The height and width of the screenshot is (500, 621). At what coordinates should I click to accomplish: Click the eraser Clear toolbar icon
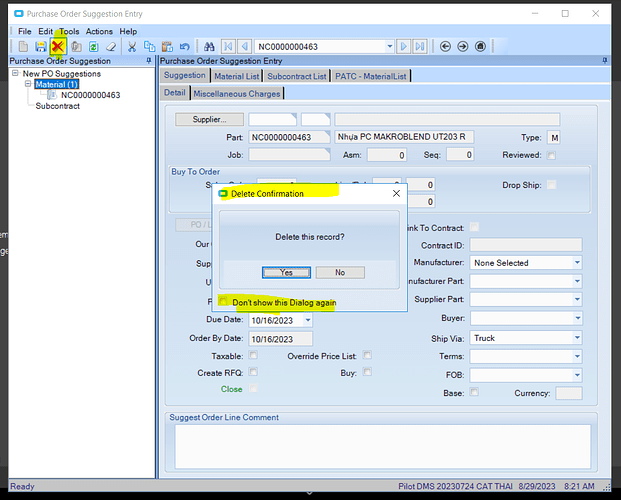click(x=112, y=47)
